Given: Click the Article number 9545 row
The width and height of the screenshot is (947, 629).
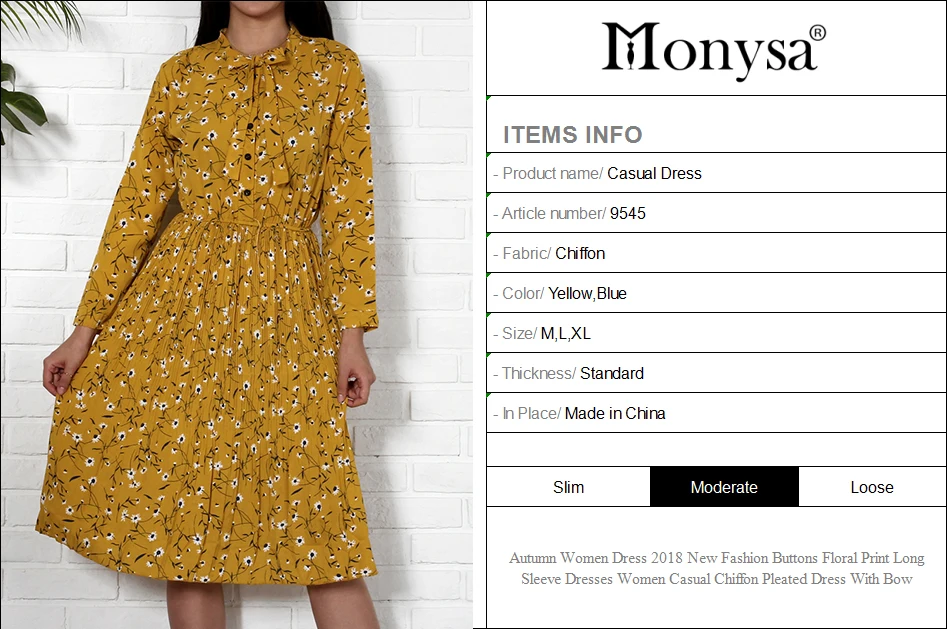Looking at the screenshot, I should tap(716, 213).
